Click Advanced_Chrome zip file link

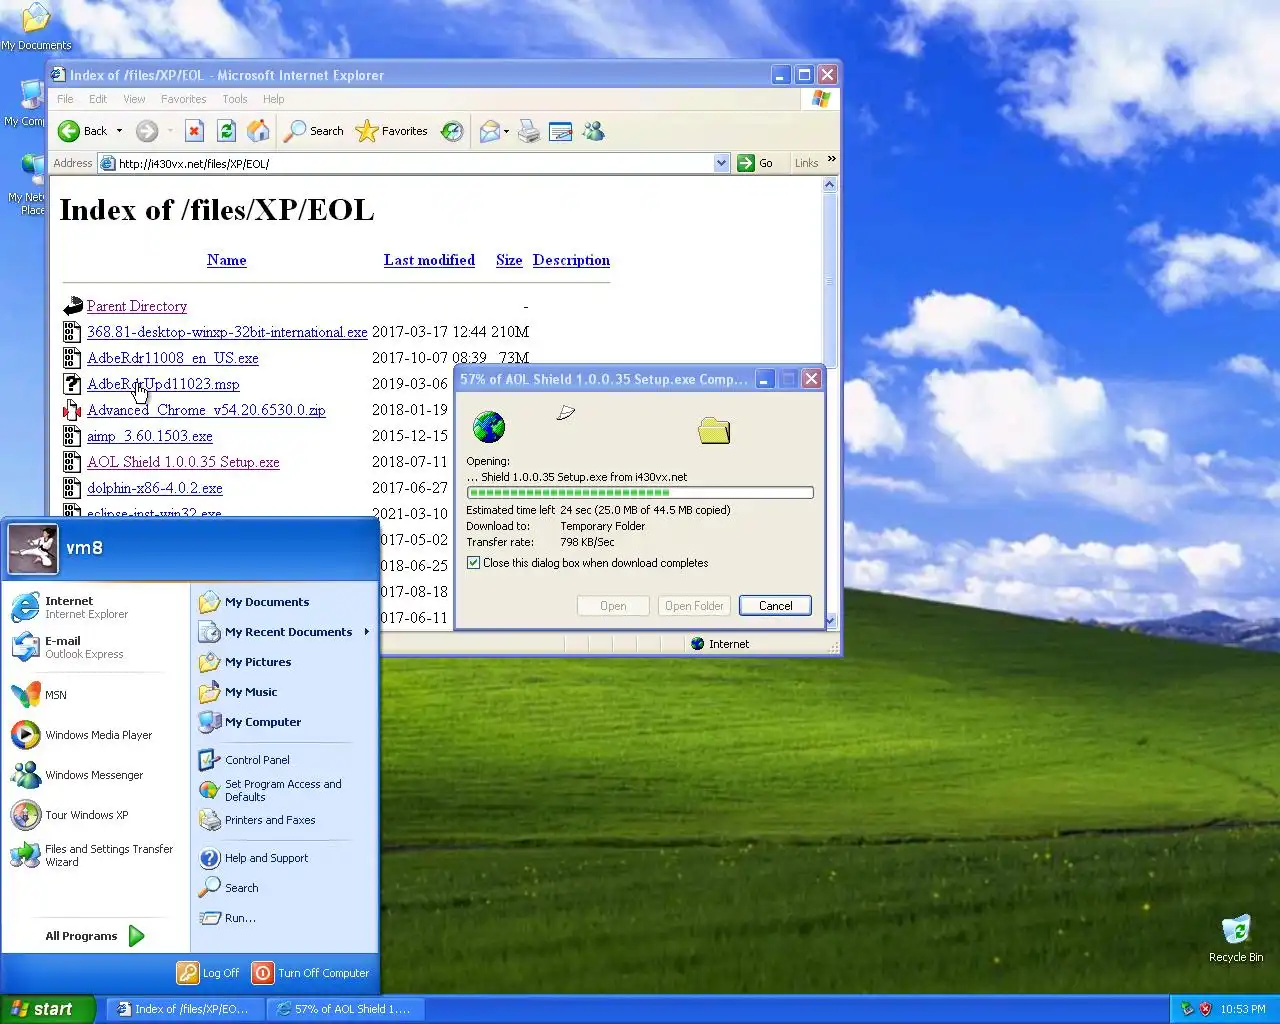click(206, 410)
